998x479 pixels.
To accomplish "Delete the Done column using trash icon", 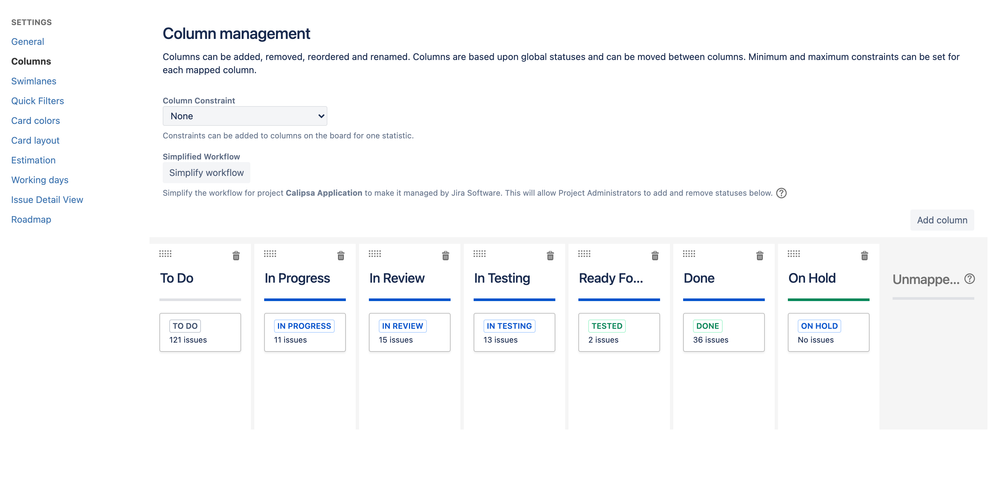I will click(760, 256).
